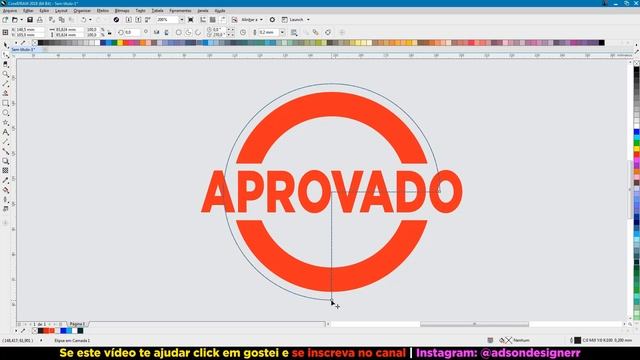
Task: Open Options via the gear icon
Action: pos(272,20)
